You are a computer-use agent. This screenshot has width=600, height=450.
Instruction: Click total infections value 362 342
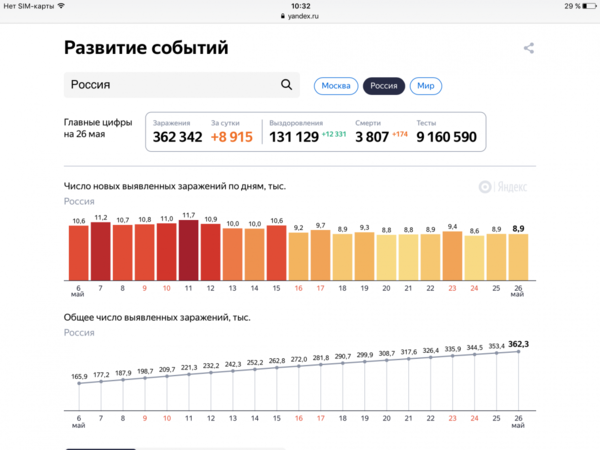(177, 137)
